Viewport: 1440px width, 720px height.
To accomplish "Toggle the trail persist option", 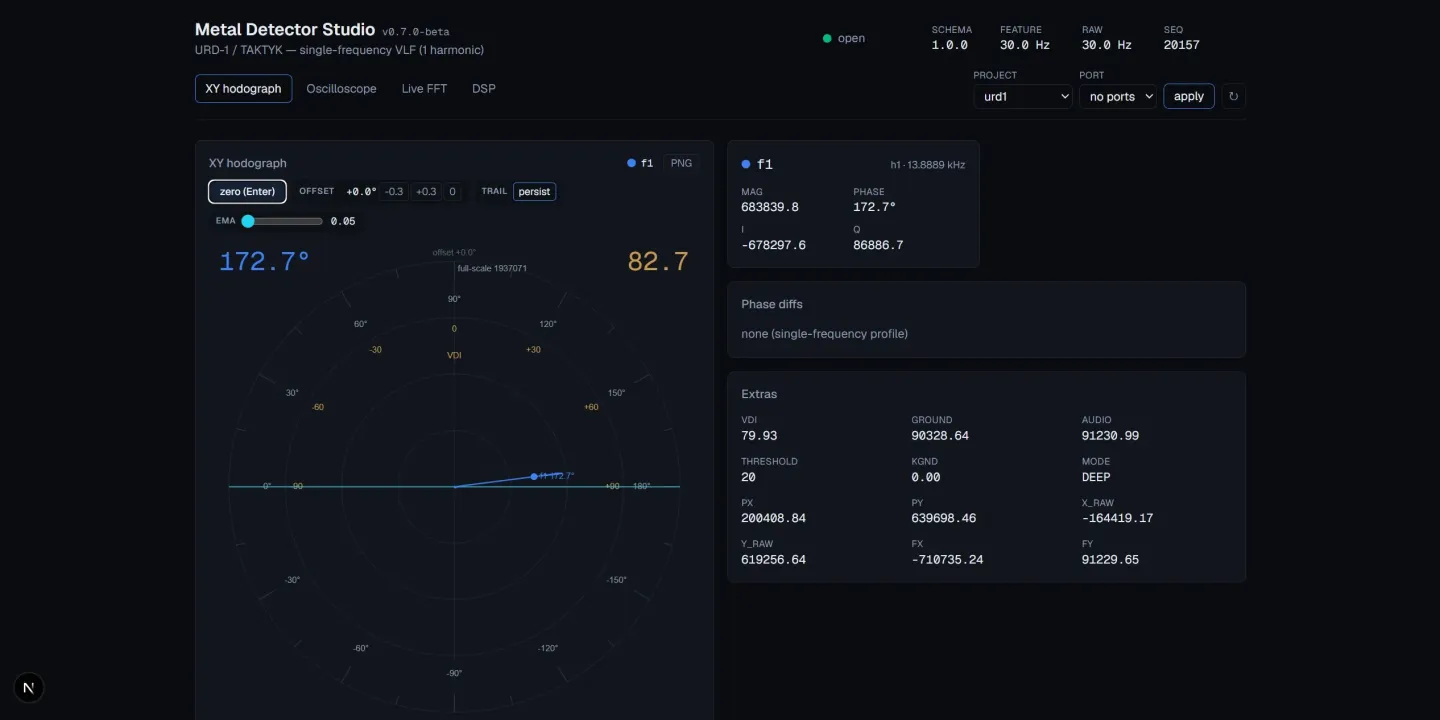I will [x=534, y=191].
